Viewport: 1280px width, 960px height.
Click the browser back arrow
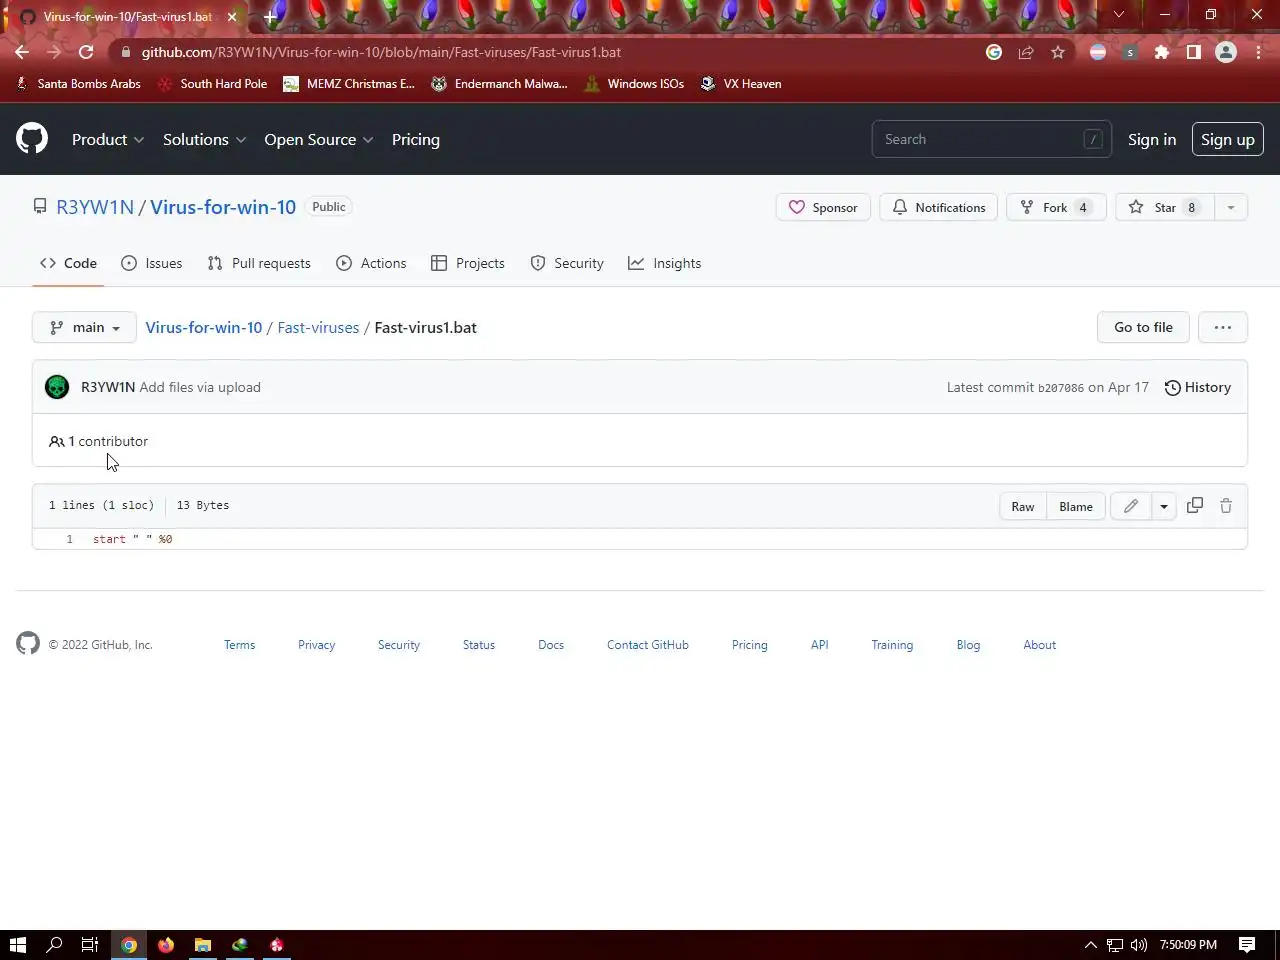pyautogui.click(x=22, y=52)
